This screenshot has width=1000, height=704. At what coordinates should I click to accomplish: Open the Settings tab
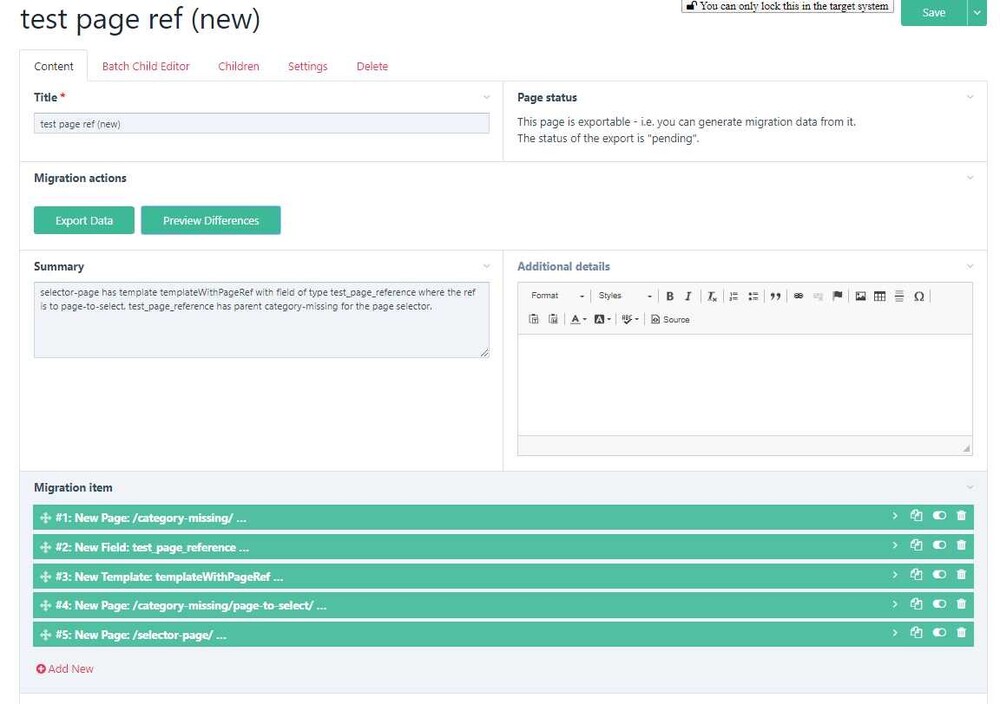click(307, 66)
